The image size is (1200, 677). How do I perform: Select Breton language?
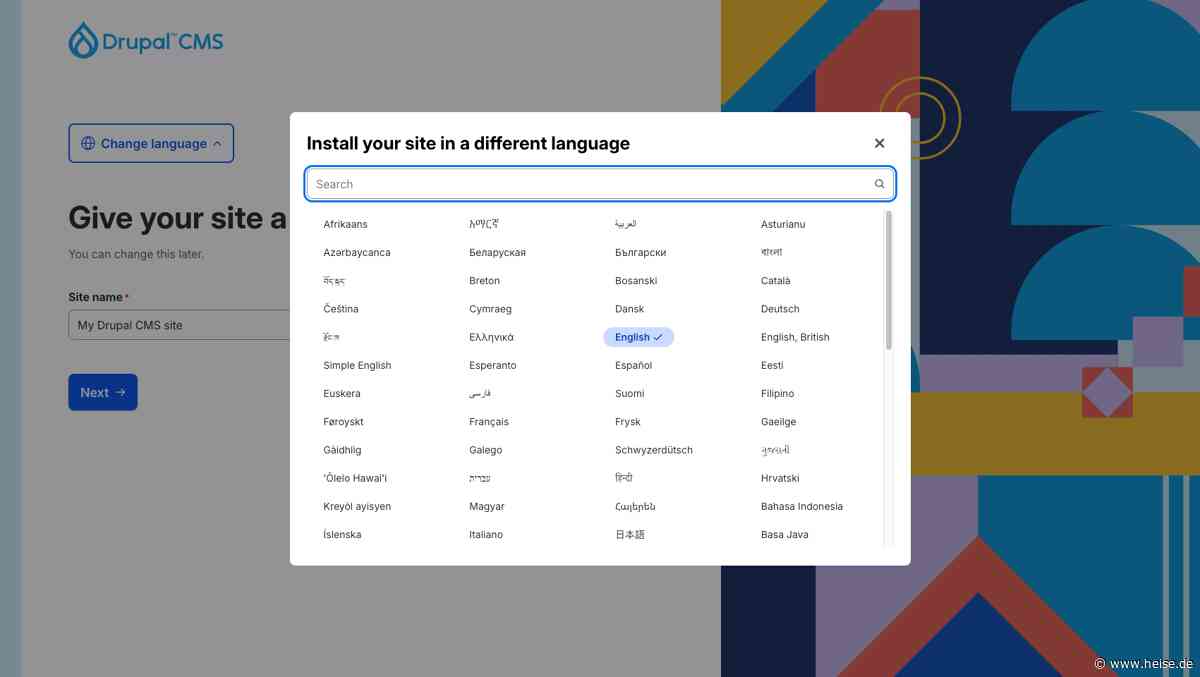pyautogui.click(x=484, y=281)
